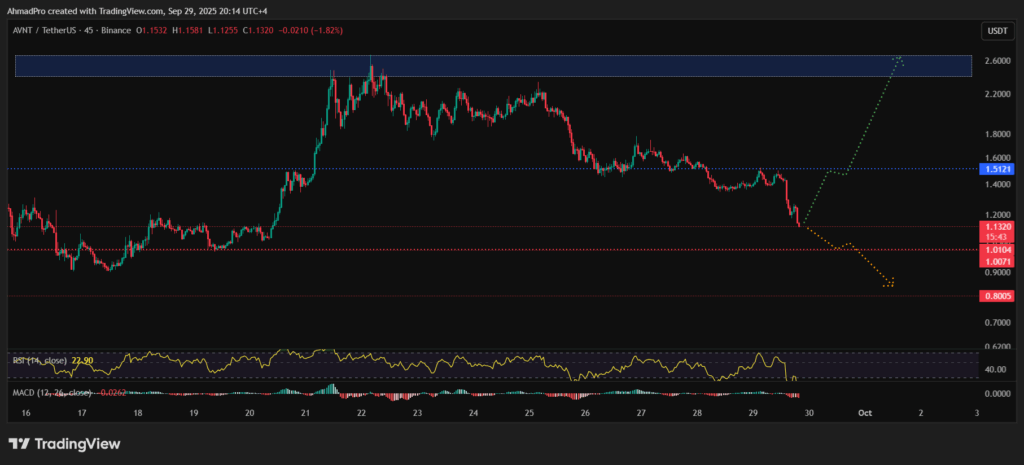This screenshot has height=465, width=1024.
Task: Click the green projection arrow tip
Action: [900, 58]
